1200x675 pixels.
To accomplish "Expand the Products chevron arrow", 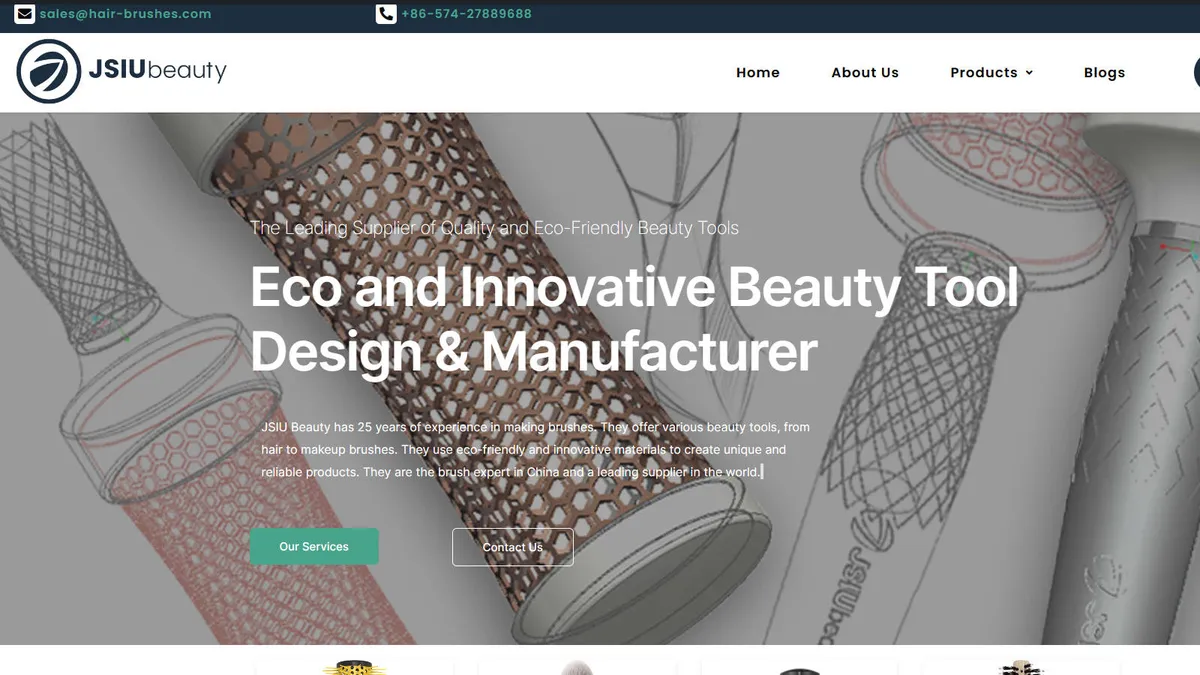I will [x=1029, y=73].
